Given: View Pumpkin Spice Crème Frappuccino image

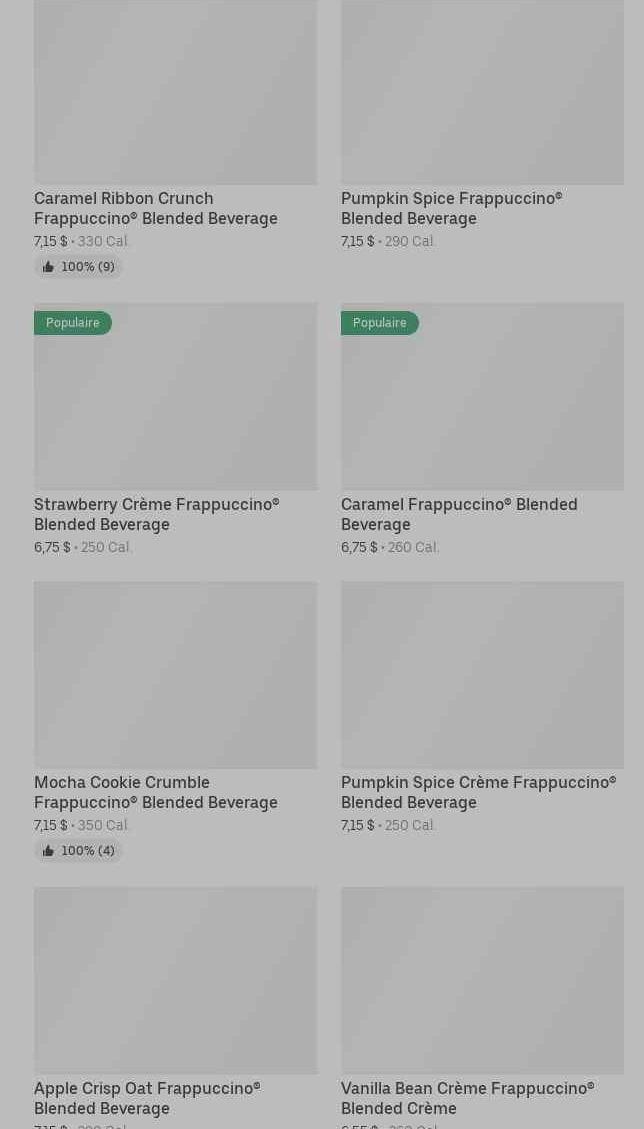Looking at the screenshot, I should [x=482, y=675].
